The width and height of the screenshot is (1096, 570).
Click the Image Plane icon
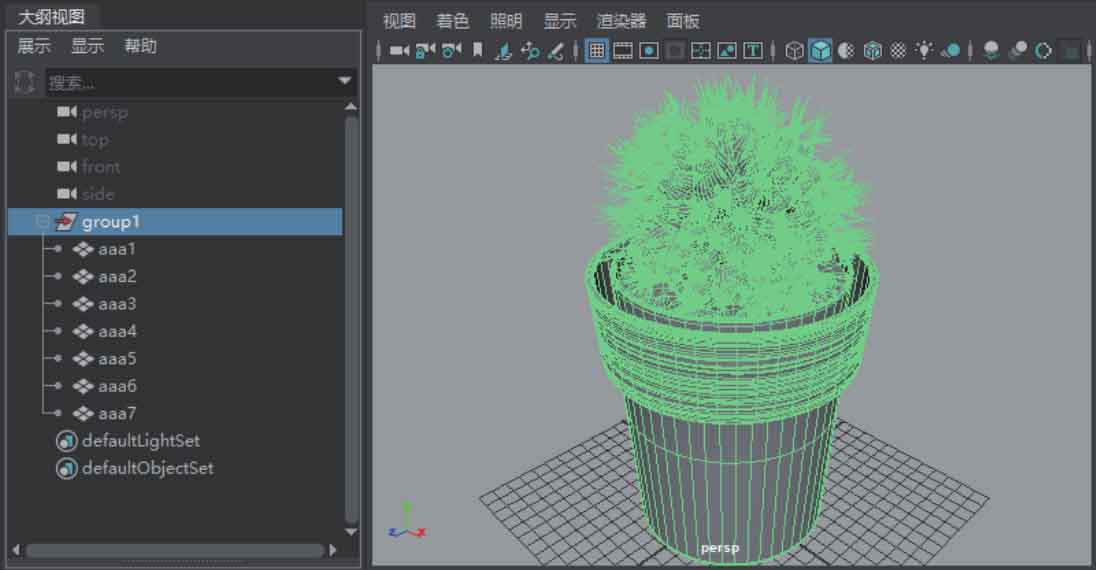pyautogui.click(x=503, y=50)
